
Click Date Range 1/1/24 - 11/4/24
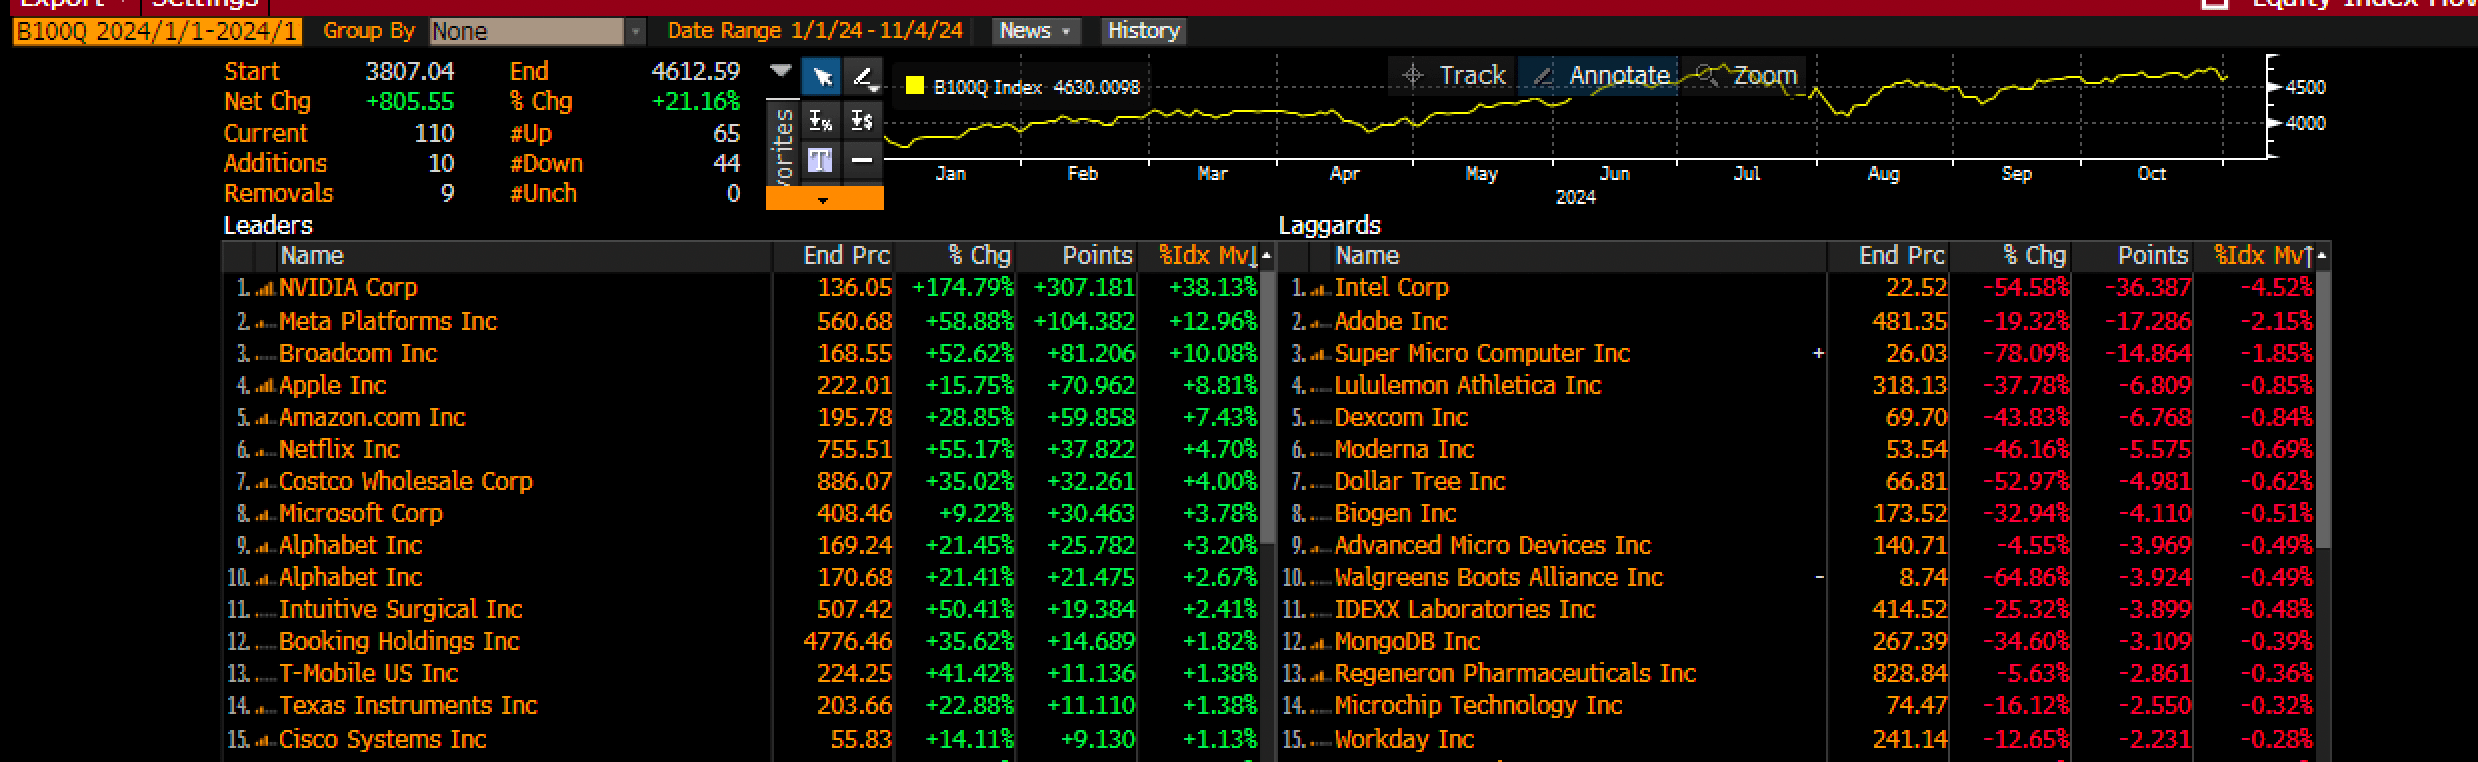point(815,31)
